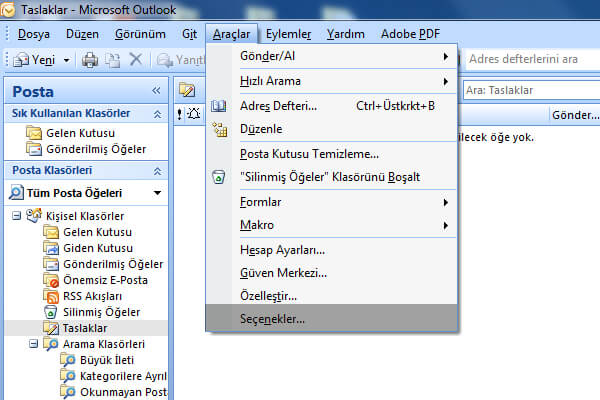Open the Yeni button dropdown arrow
Image resolution: width=600 pixels, height=400 pixels.
67,60
